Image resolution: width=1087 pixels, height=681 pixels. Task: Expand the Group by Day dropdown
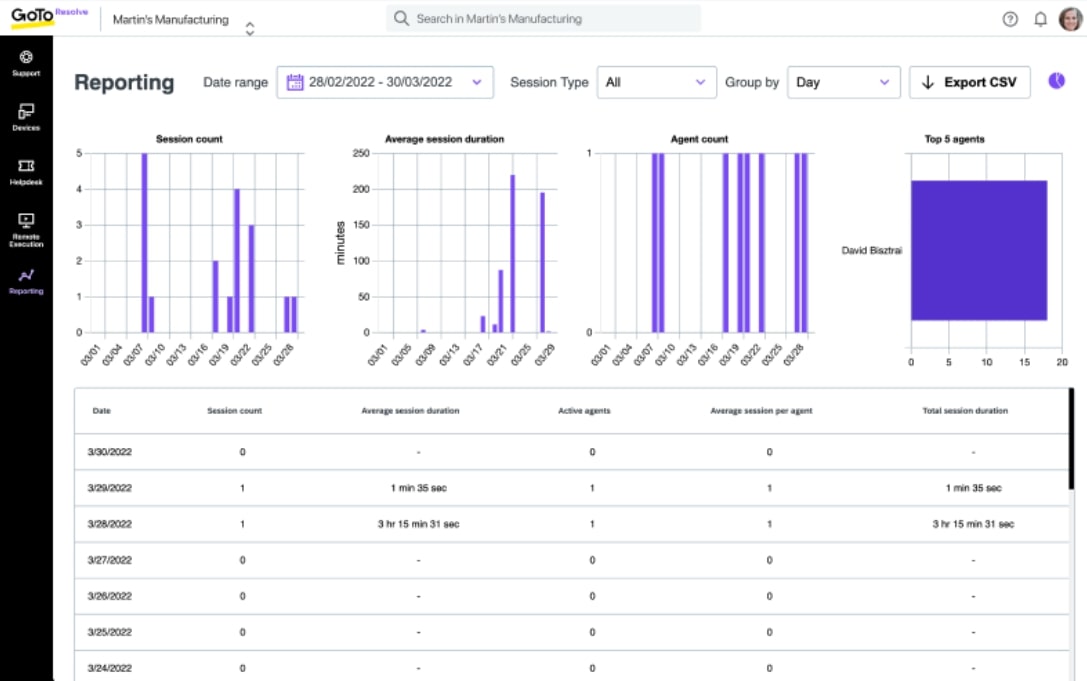843,82
